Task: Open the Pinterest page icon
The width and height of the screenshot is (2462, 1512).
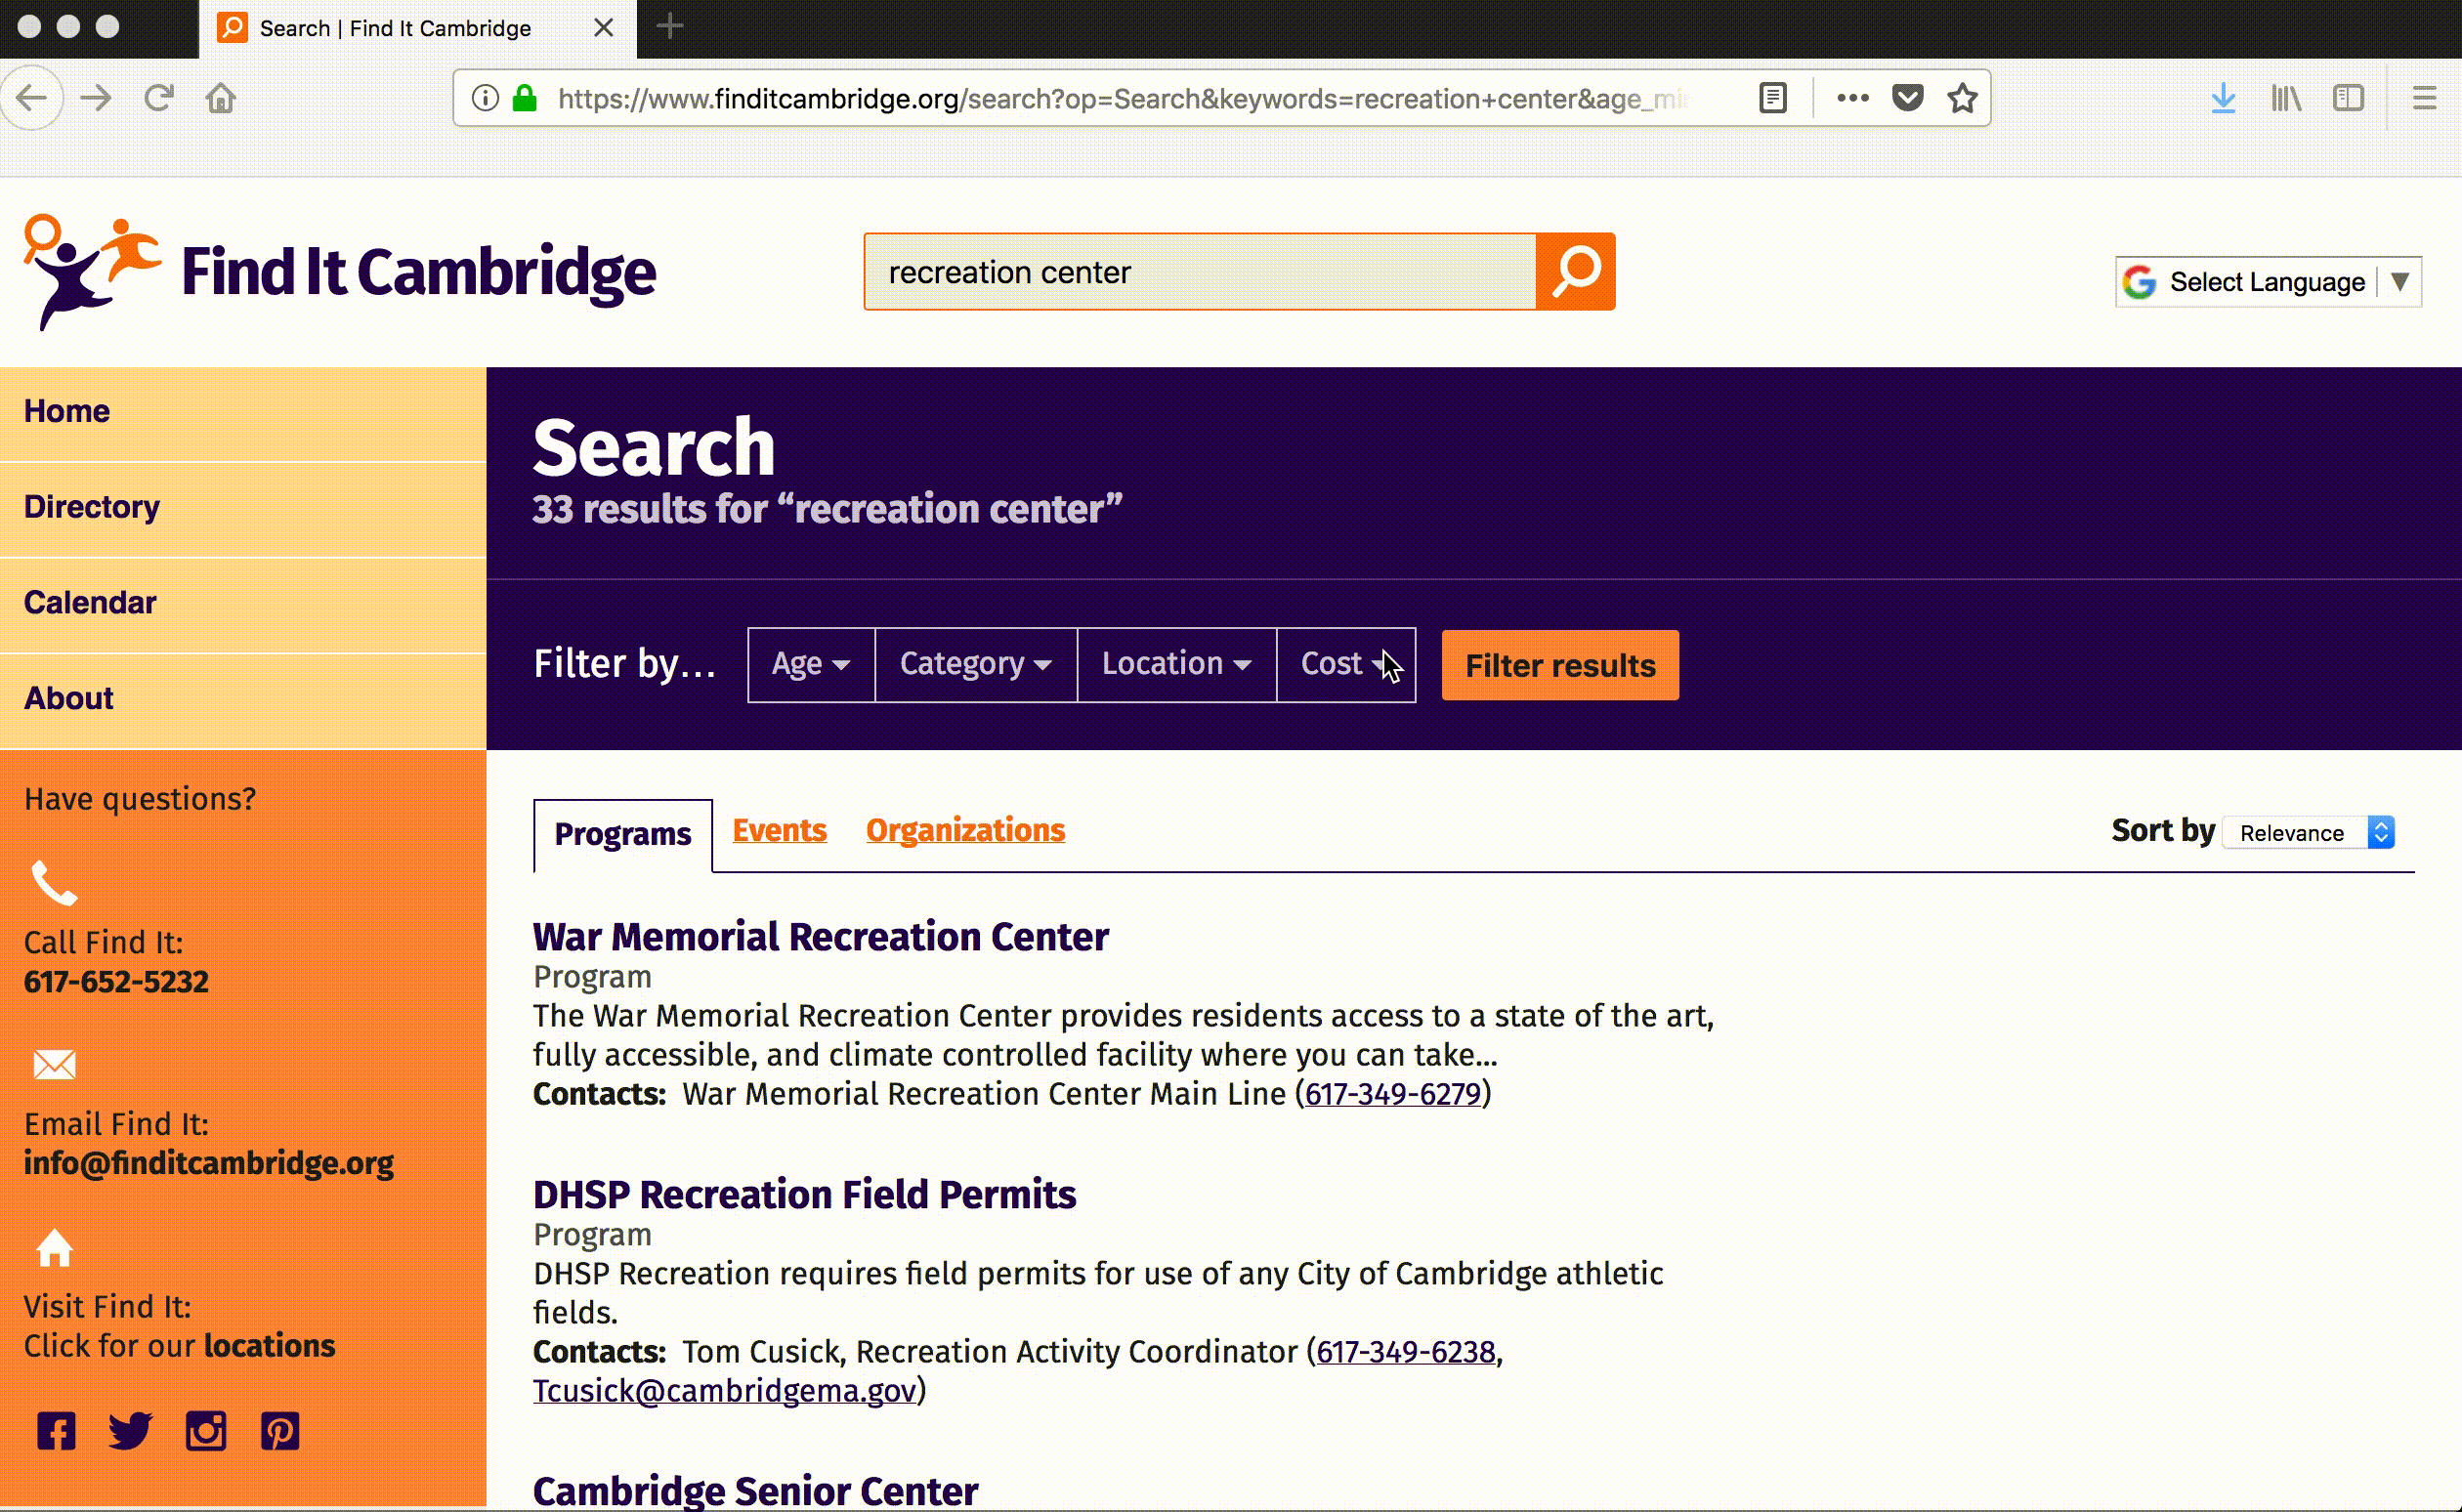Action: 280,1431
